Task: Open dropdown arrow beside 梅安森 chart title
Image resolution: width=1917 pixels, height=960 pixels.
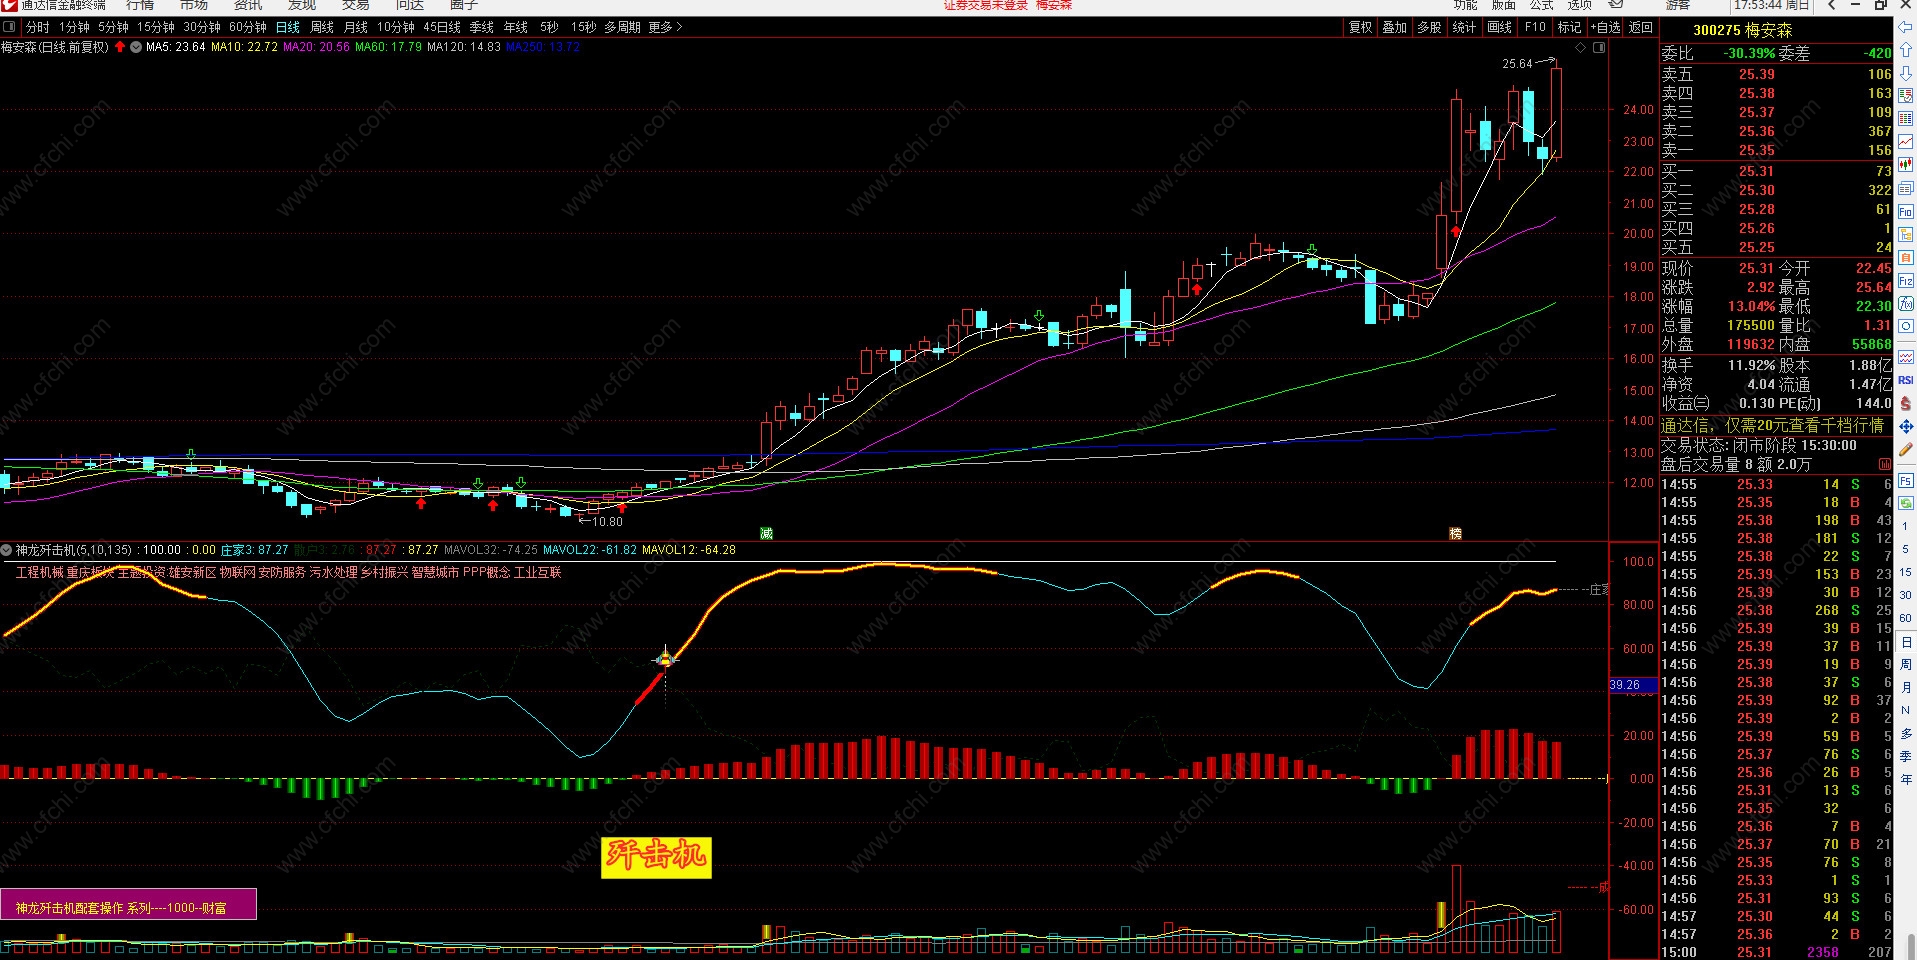Action: coord(136,47)
